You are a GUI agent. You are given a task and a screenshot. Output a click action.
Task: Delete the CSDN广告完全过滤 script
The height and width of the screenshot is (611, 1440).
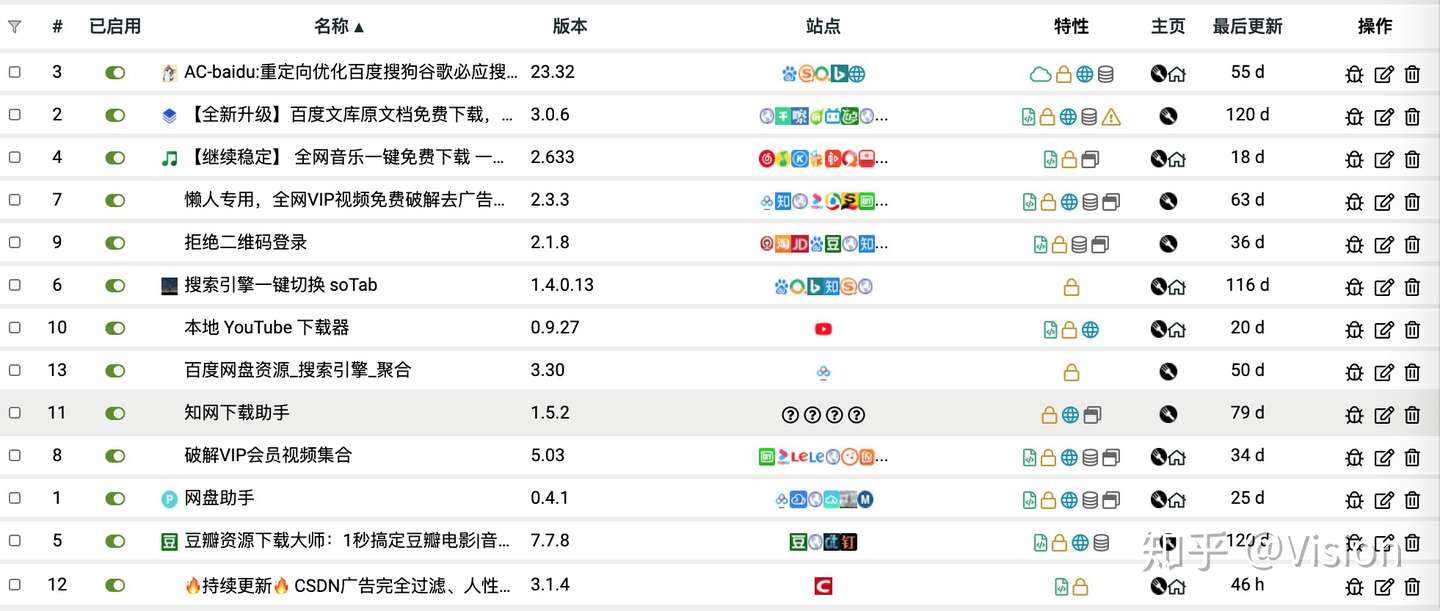1412,586
